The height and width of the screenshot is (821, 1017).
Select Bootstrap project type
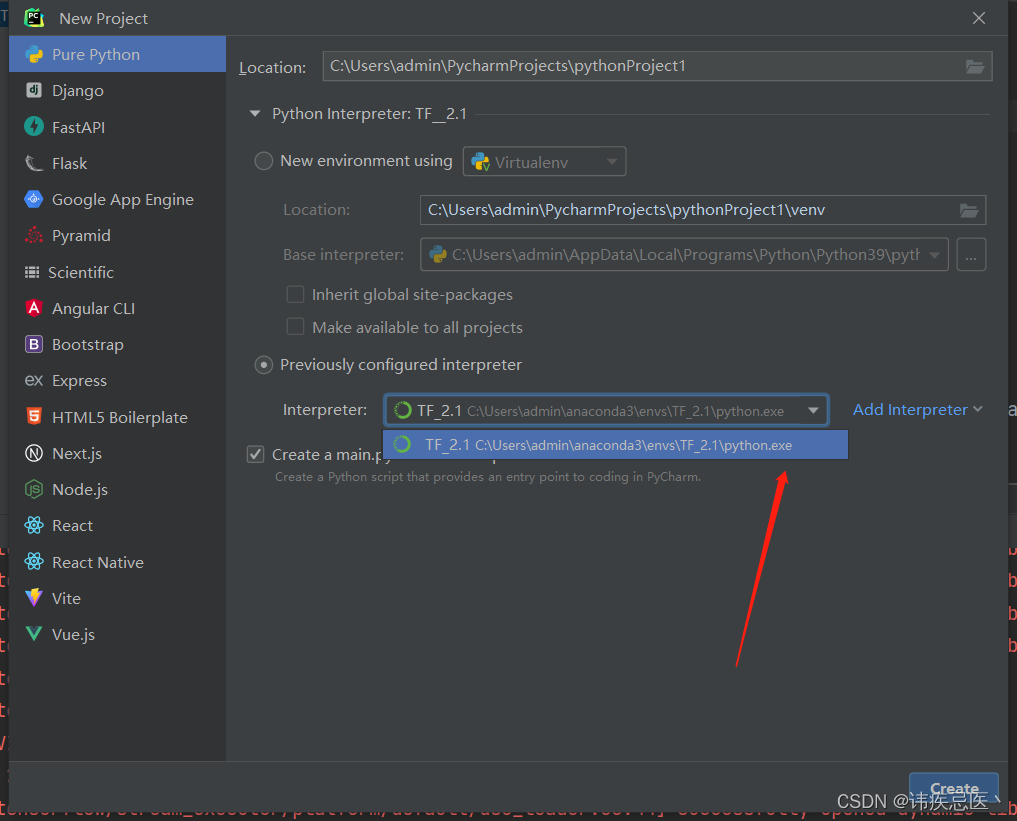(x=117, y=344)
